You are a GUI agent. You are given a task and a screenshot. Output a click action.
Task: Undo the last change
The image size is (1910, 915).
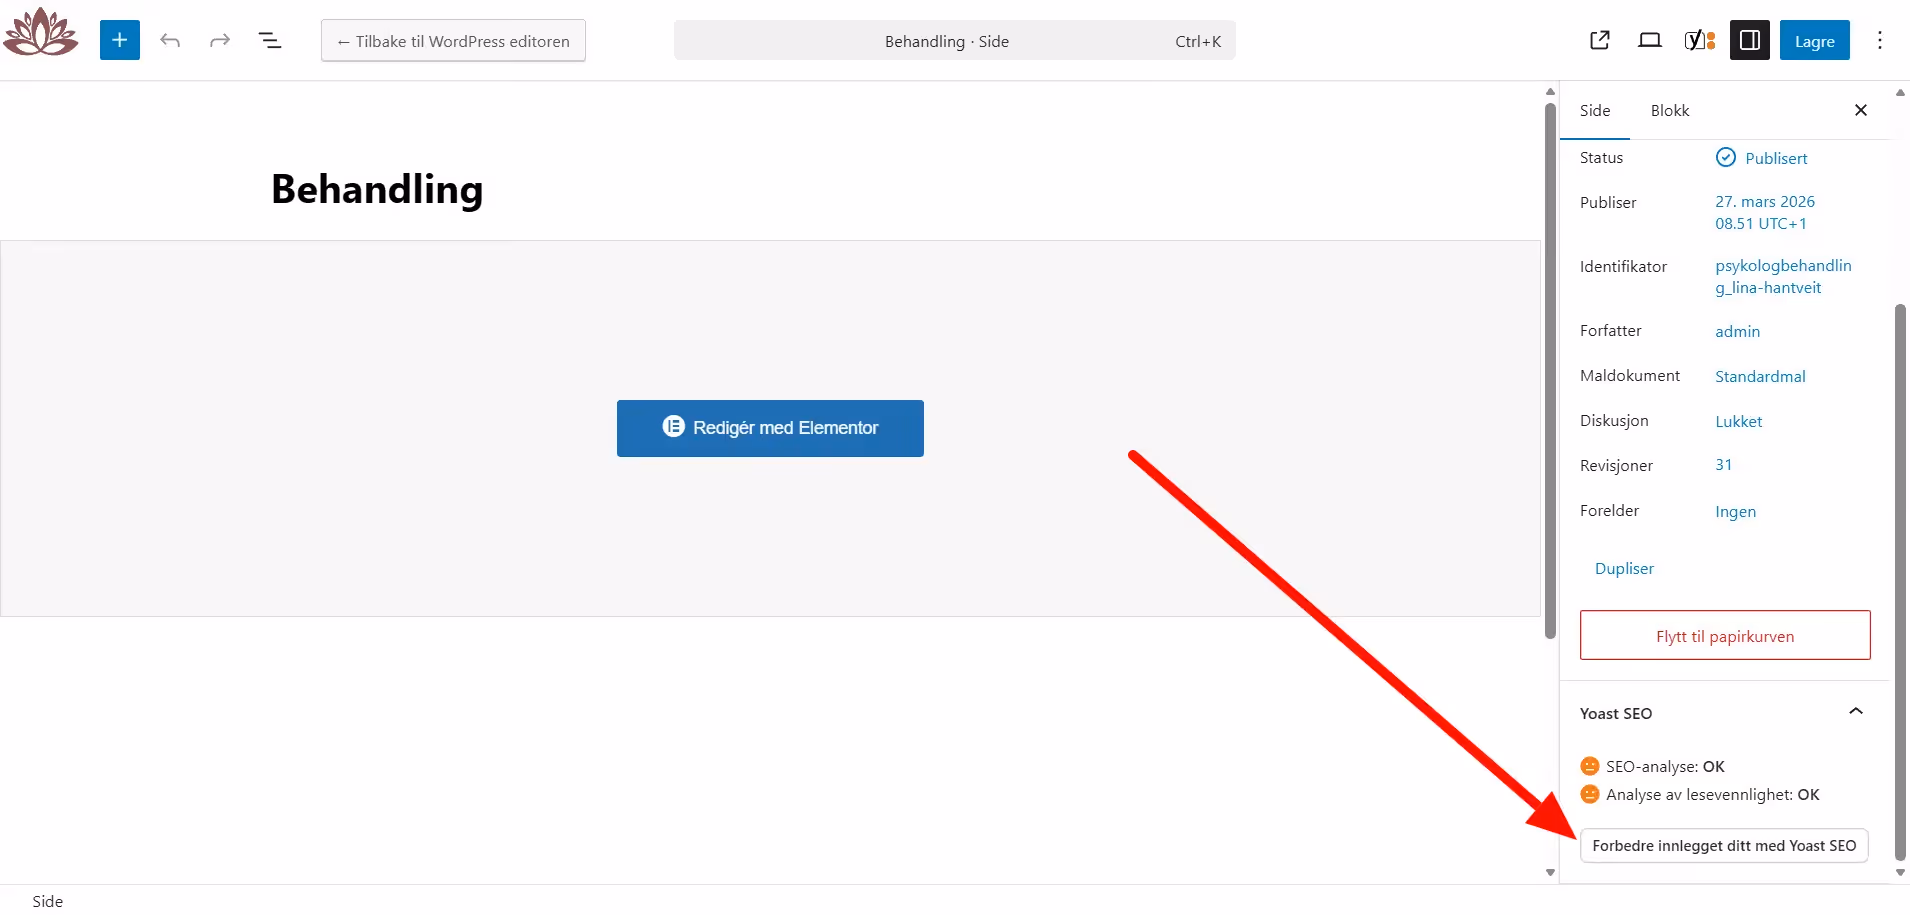click(170, 40)
